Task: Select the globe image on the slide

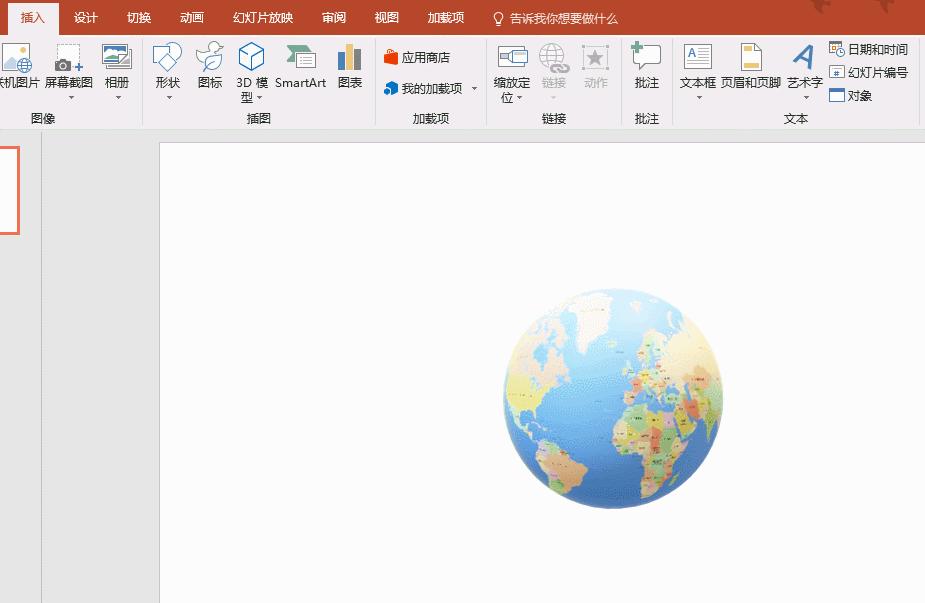Action: [614, 397]
